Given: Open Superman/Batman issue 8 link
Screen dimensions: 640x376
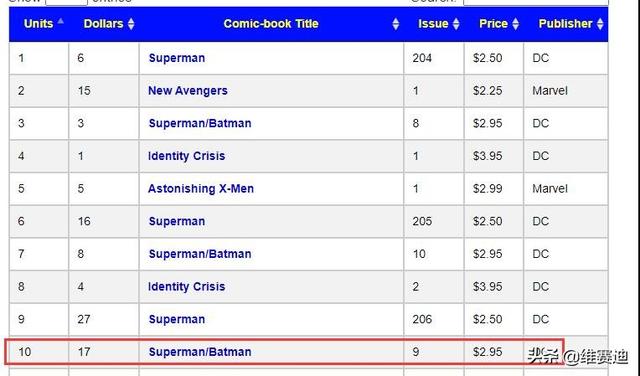Looking at the screenshot, I should click(200, 123).
